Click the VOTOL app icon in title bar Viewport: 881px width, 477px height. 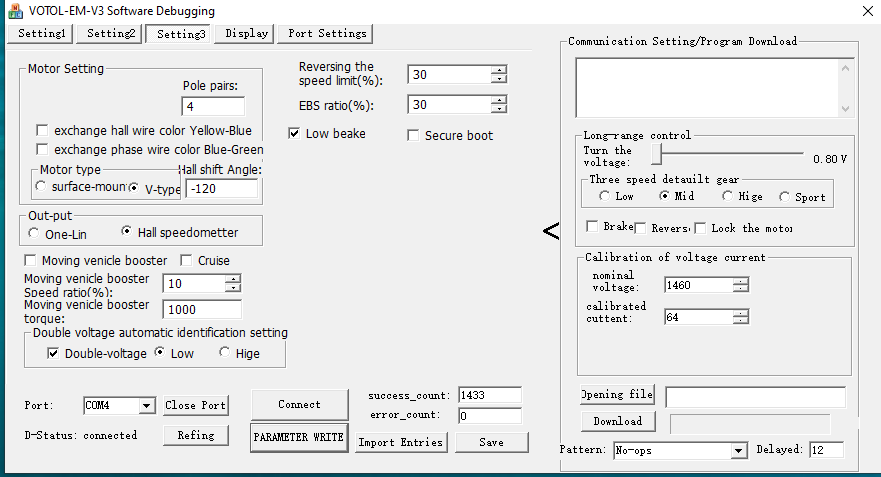pyautogui.click(x=15, y=10)
